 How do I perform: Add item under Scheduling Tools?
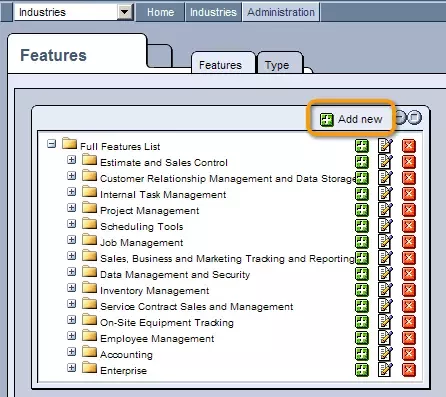pos(362,226)
